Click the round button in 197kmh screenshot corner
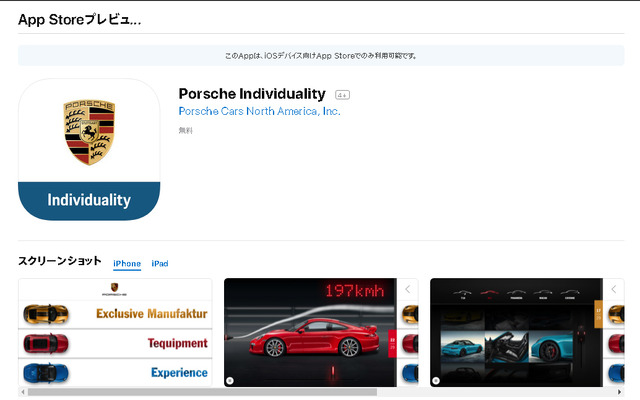Viewport: 640px width, 400px height. coord(230,380)
